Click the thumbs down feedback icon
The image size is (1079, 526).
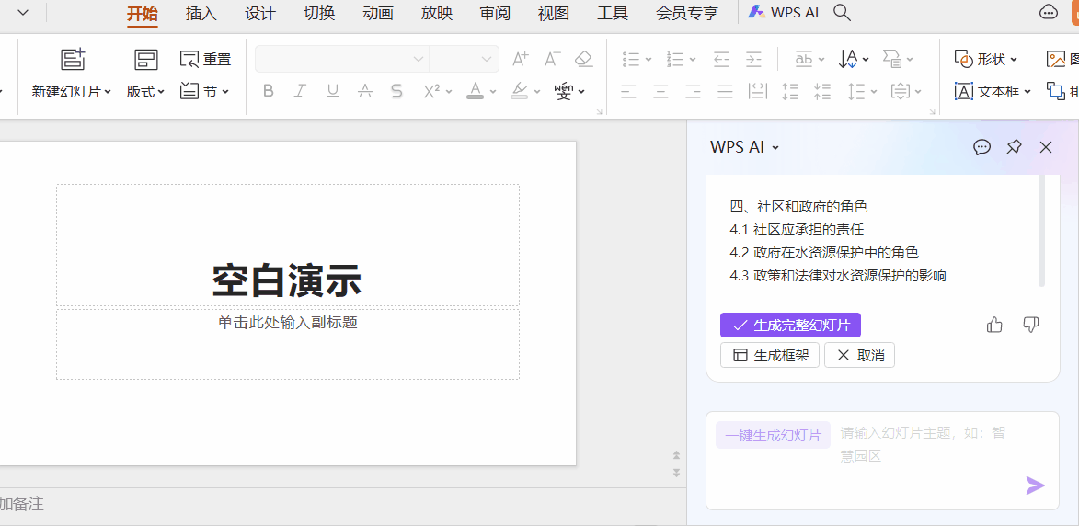pos(1031,325)
